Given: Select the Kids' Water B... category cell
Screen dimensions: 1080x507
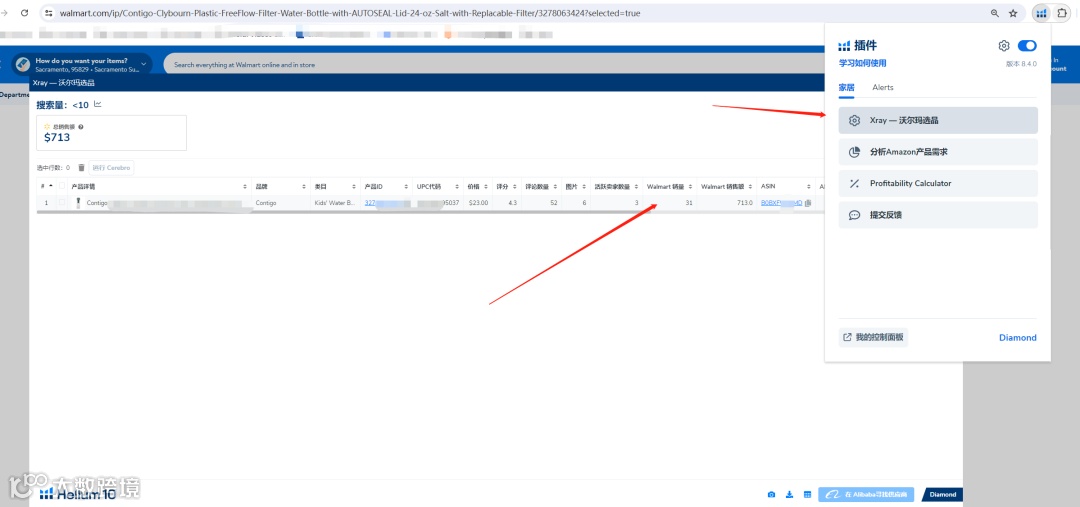Looking at the screenshot, I should pyautogui.click(x=334, y=203).
